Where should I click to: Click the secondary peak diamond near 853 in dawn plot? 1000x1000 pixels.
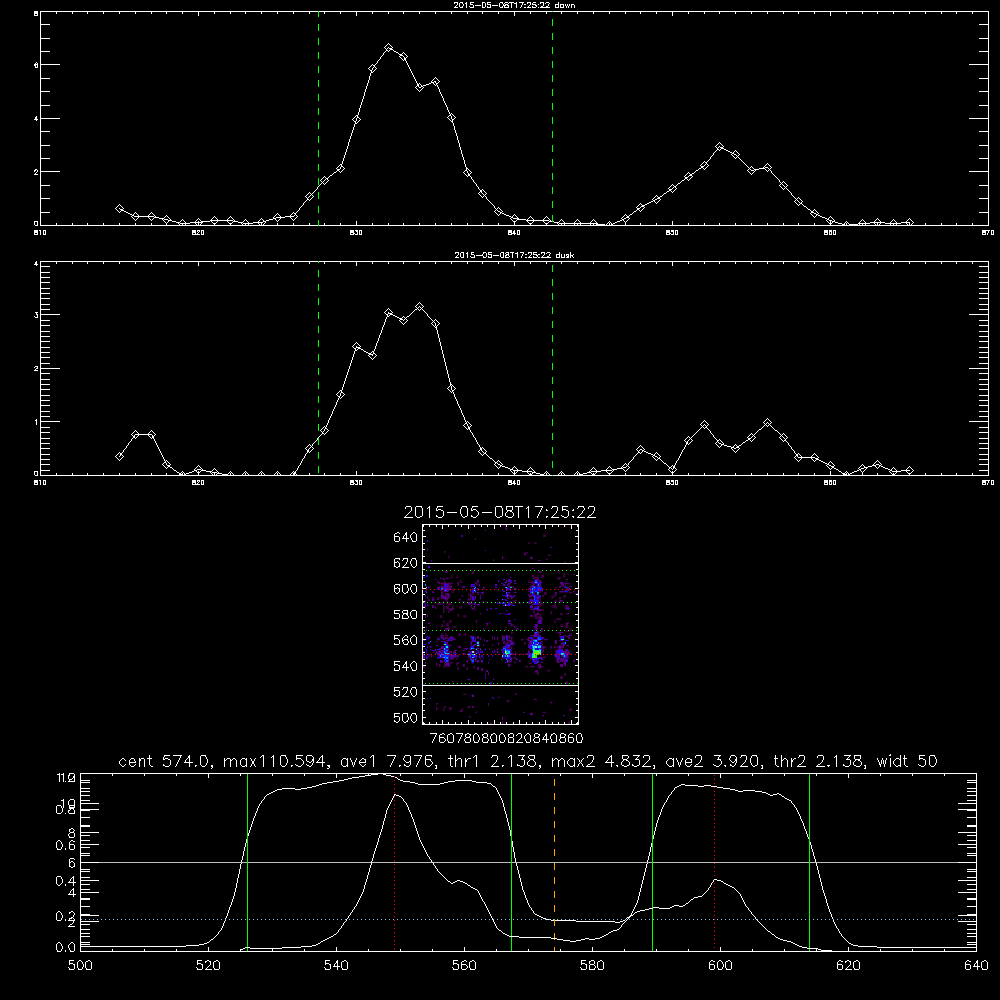click(720, 147)
